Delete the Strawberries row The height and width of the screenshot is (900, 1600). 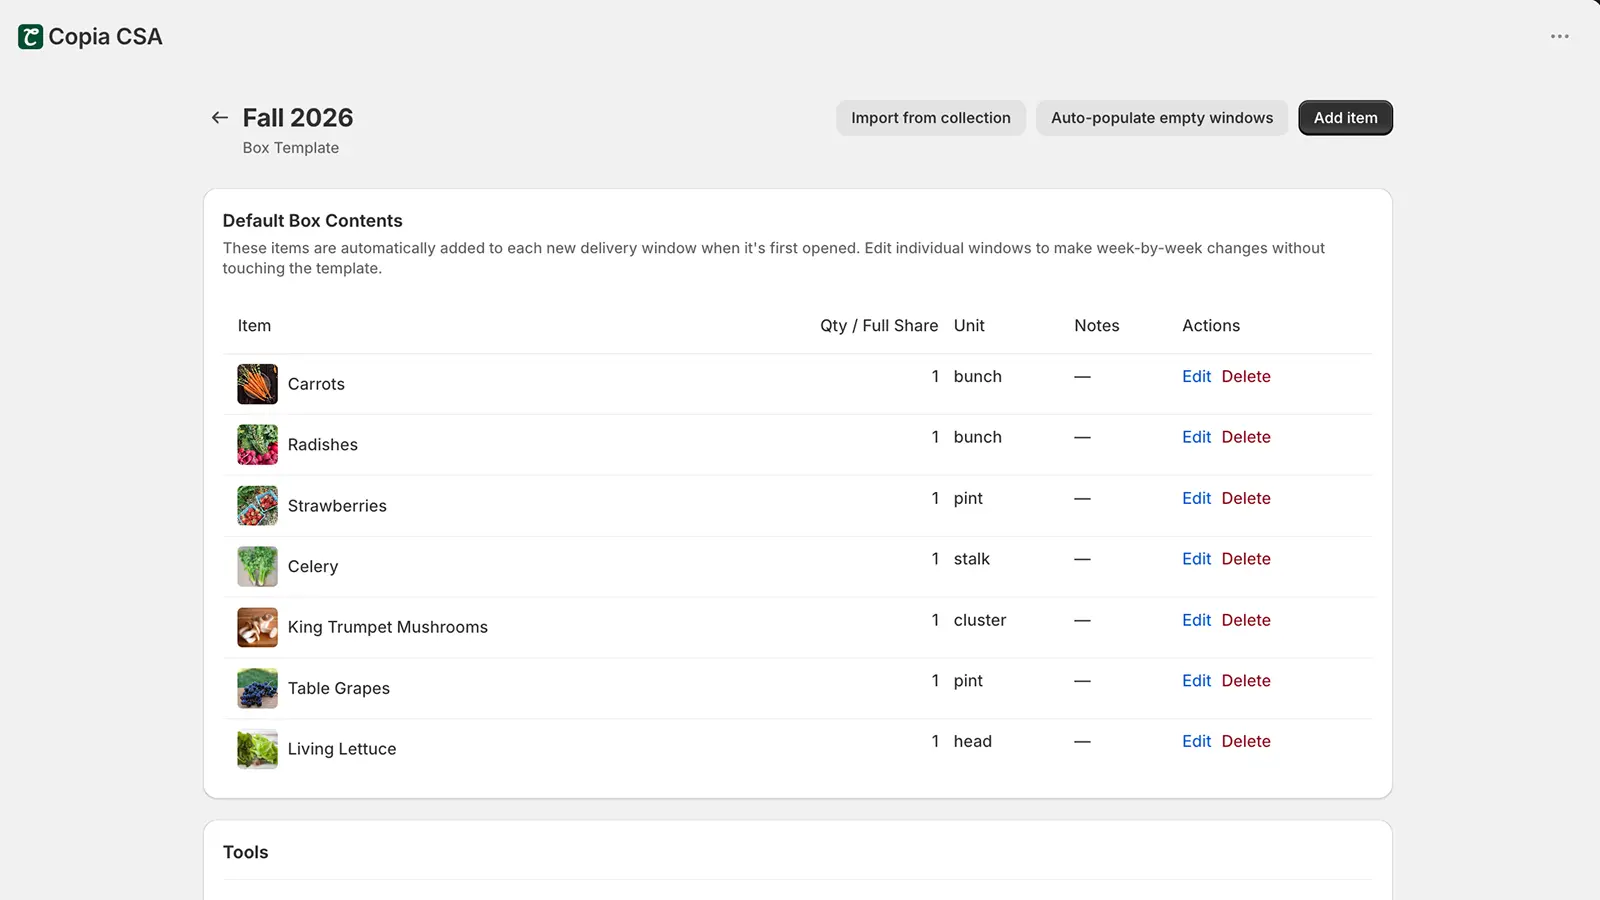pos(1246,498)
